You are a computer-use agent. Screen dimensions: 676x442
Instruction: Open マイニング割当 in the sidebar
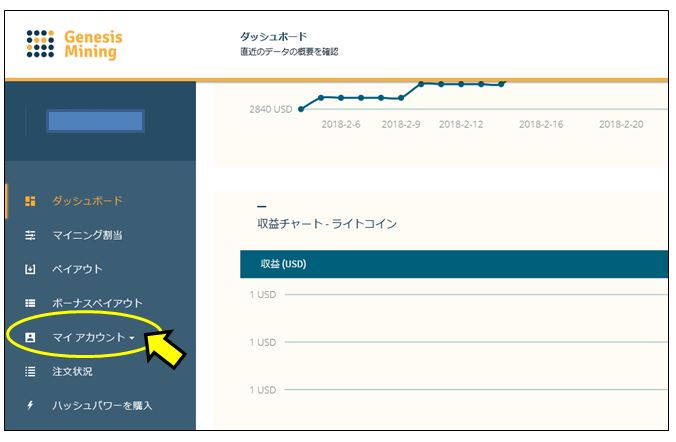[x=88, y=235]
